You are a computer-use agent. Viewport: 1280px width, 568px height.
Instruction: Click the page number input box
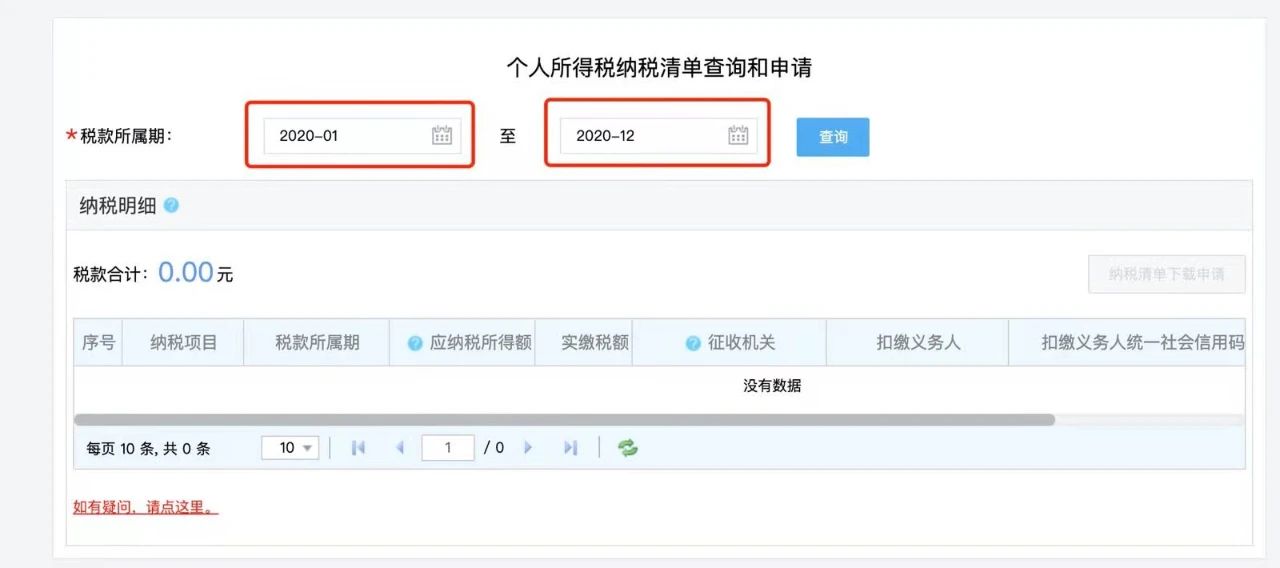coord(448,448)
